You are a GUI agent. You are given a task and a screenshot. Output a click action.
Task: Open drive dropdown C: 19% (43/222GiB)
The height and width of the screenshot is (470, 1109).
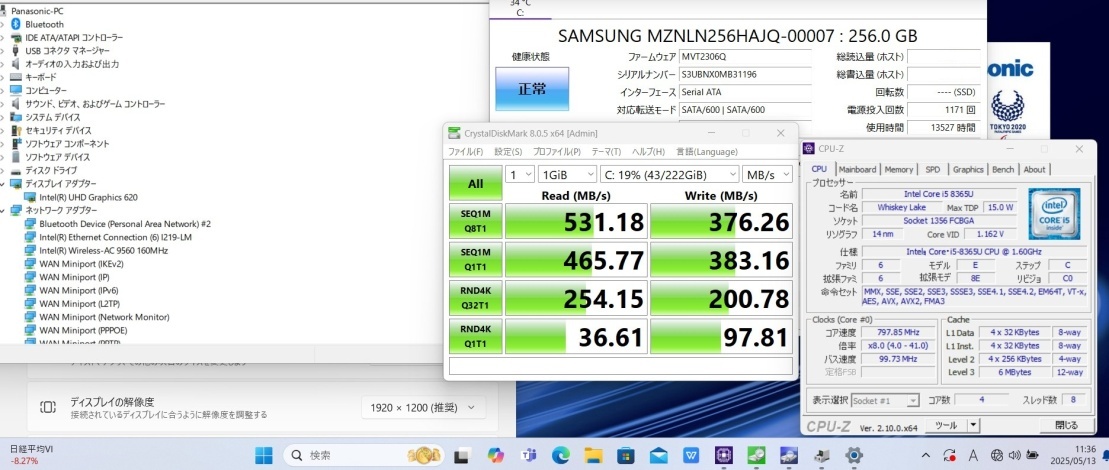pos(669,174)
